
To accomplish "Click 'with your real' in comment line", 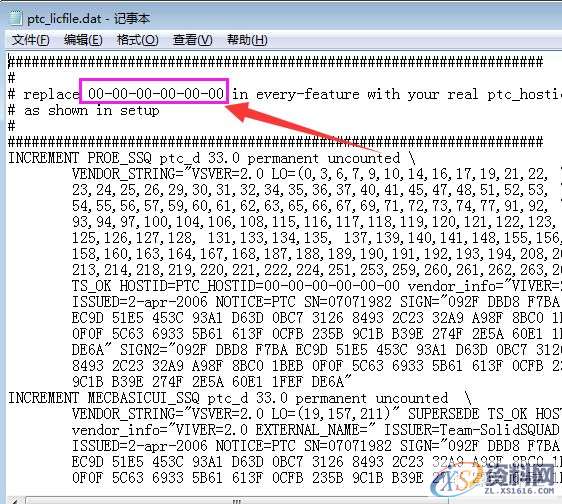I will tap(423, 94).
